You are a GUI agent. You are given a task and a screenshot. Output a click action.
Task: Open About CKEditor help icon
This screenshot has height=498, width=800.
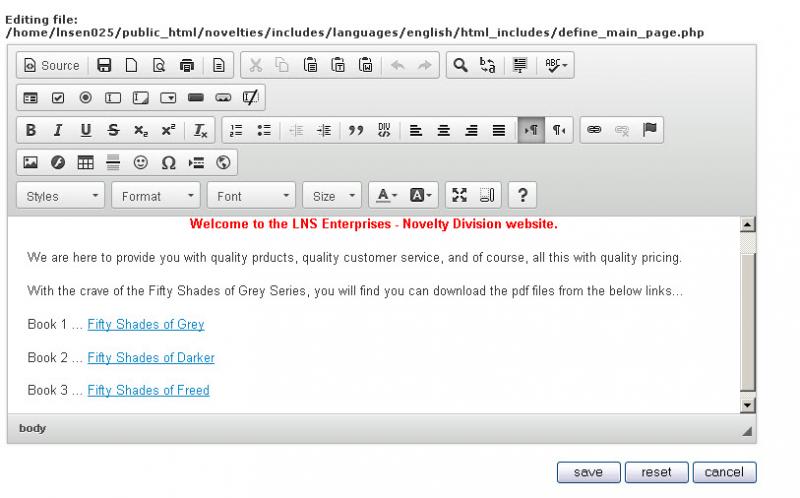point(522,195)
